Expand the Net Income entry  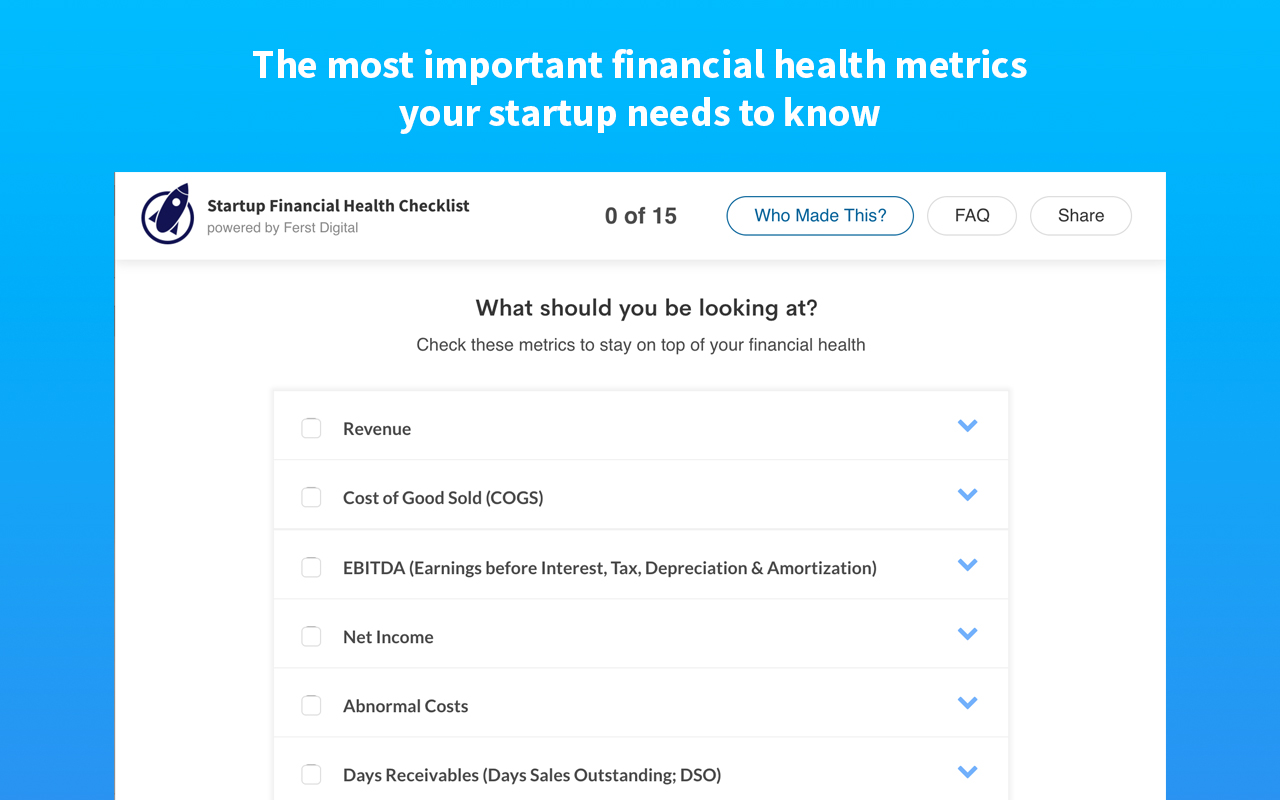[x=967, y=633]
